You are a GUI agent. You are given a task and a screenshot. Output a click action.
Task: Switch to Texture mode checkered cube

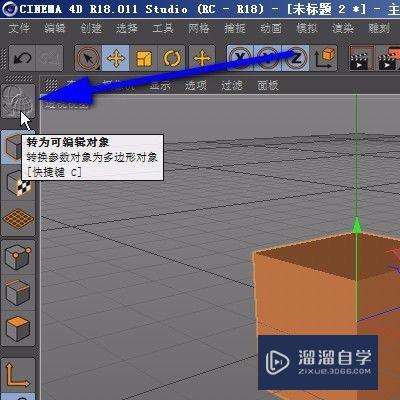pyautogui.click(x=18, y=183)
